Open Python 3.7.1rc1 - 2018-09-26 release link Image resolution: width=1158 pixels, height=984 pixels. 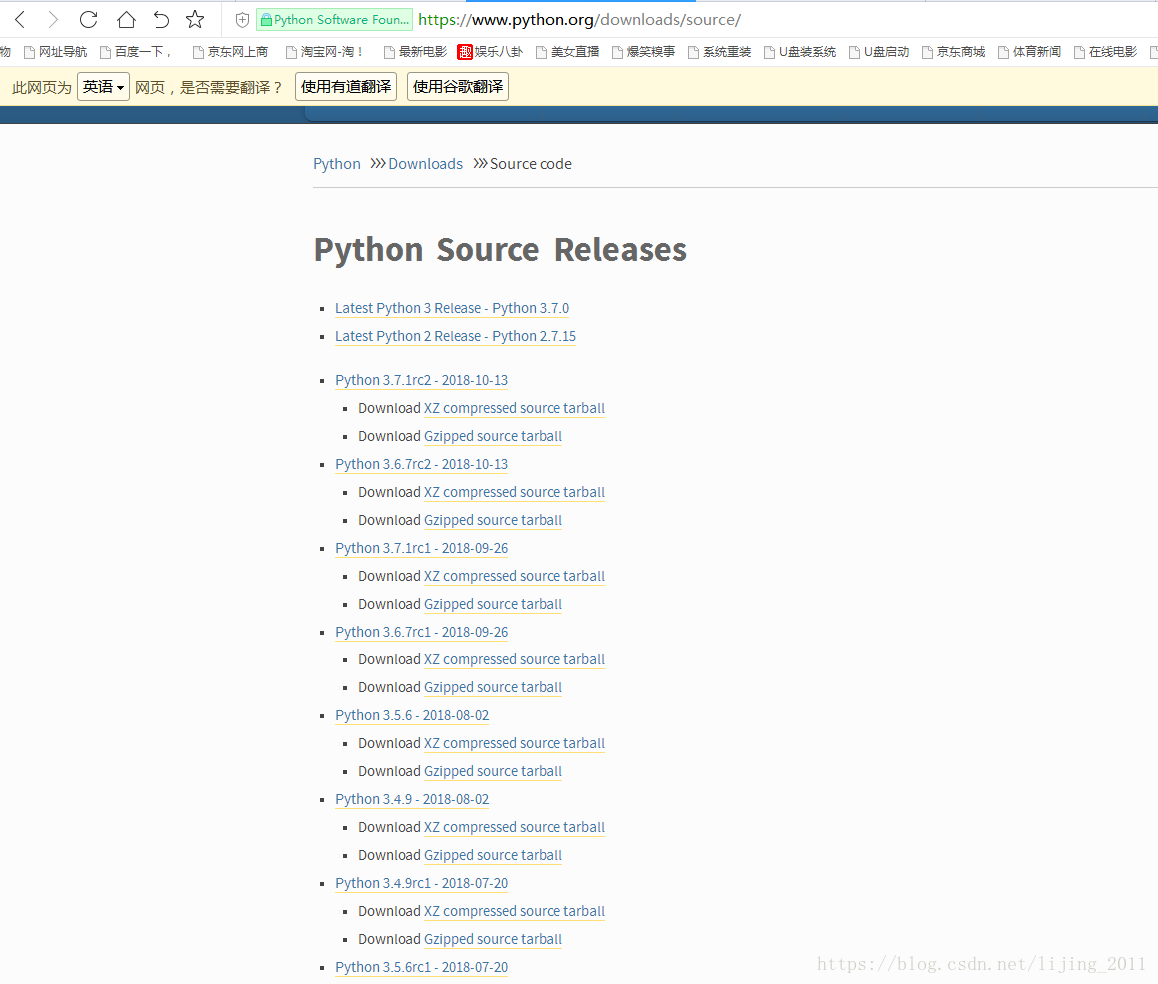(x=422, y=549)
